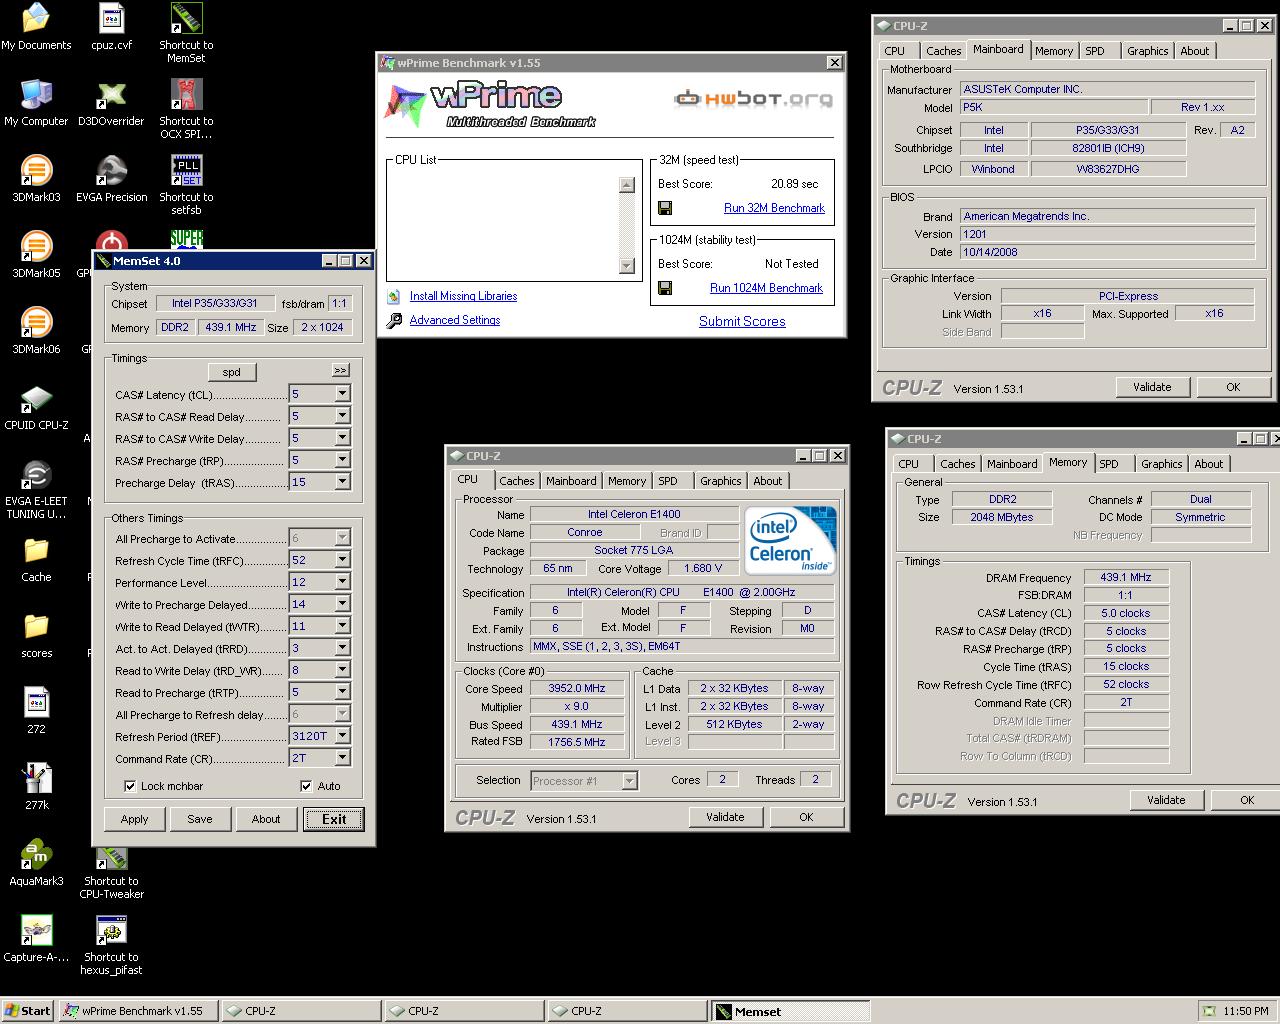Switch to Caches tab in the Mainboard CPU-Z window
1280x1024 pixels.
(943, 51)
